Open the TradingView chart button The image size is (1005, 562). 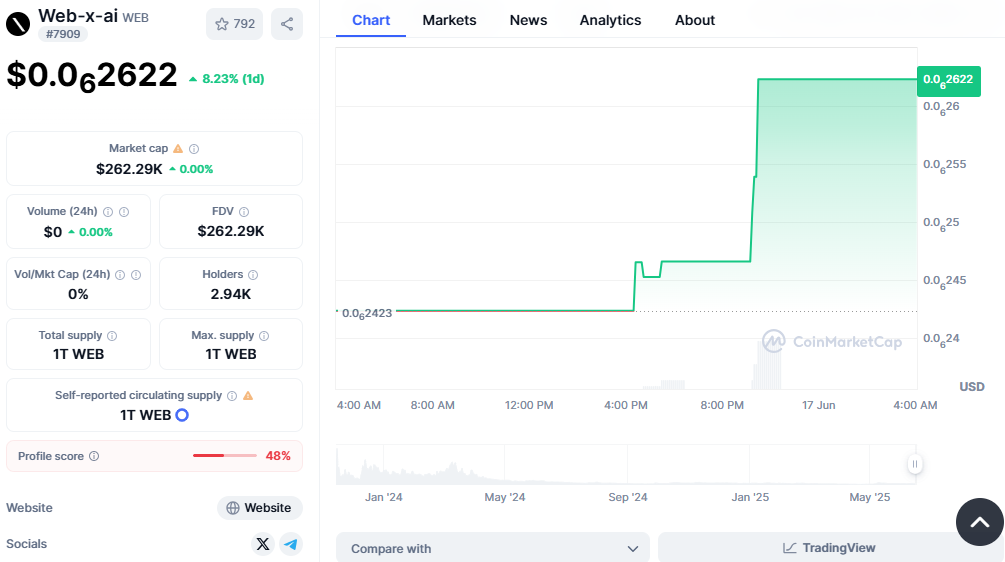pos(829,548)
